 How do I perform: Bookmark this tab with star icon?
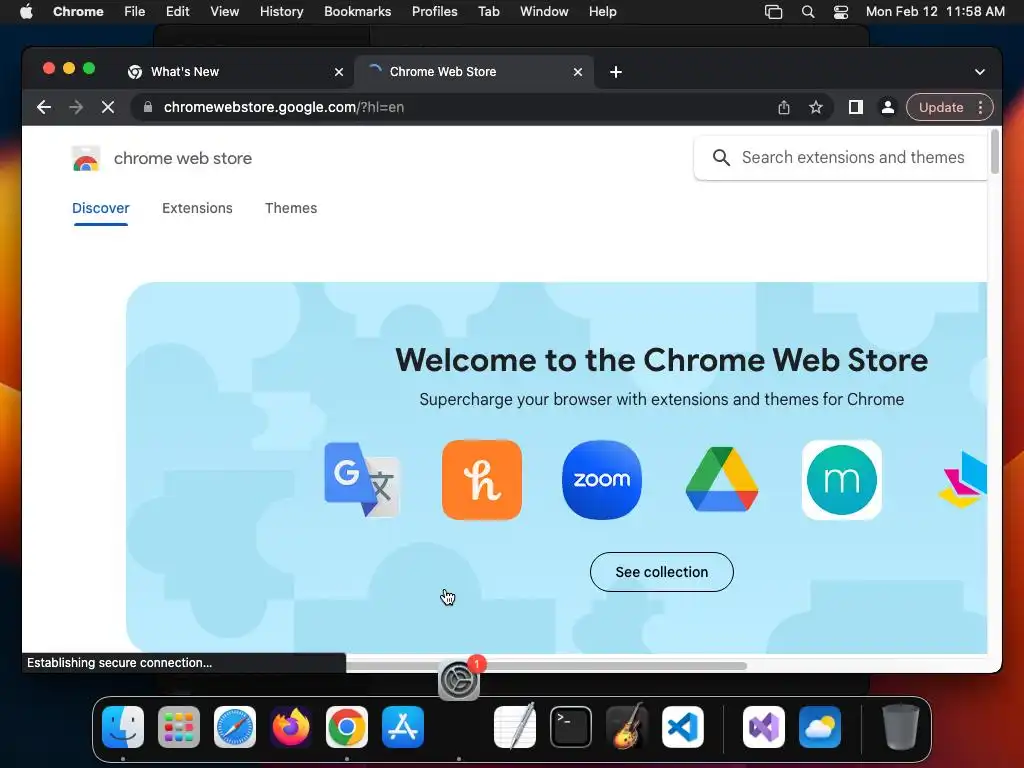[x=816, y=107]
